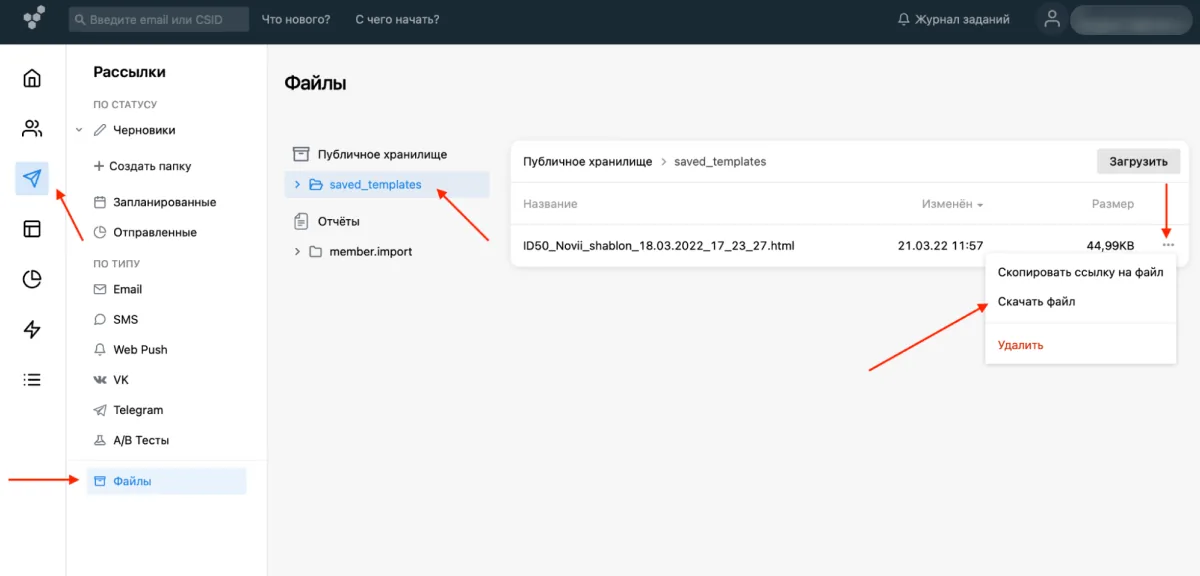
Task: Select the paper plane mailings icon
Action: point(32,179)
